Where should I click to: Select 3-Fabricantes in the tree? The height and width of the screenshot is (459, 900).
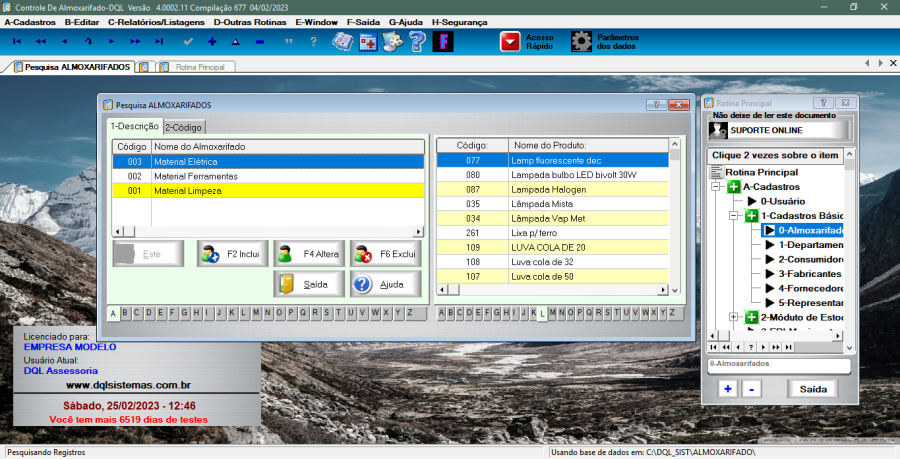coord(811,273)
